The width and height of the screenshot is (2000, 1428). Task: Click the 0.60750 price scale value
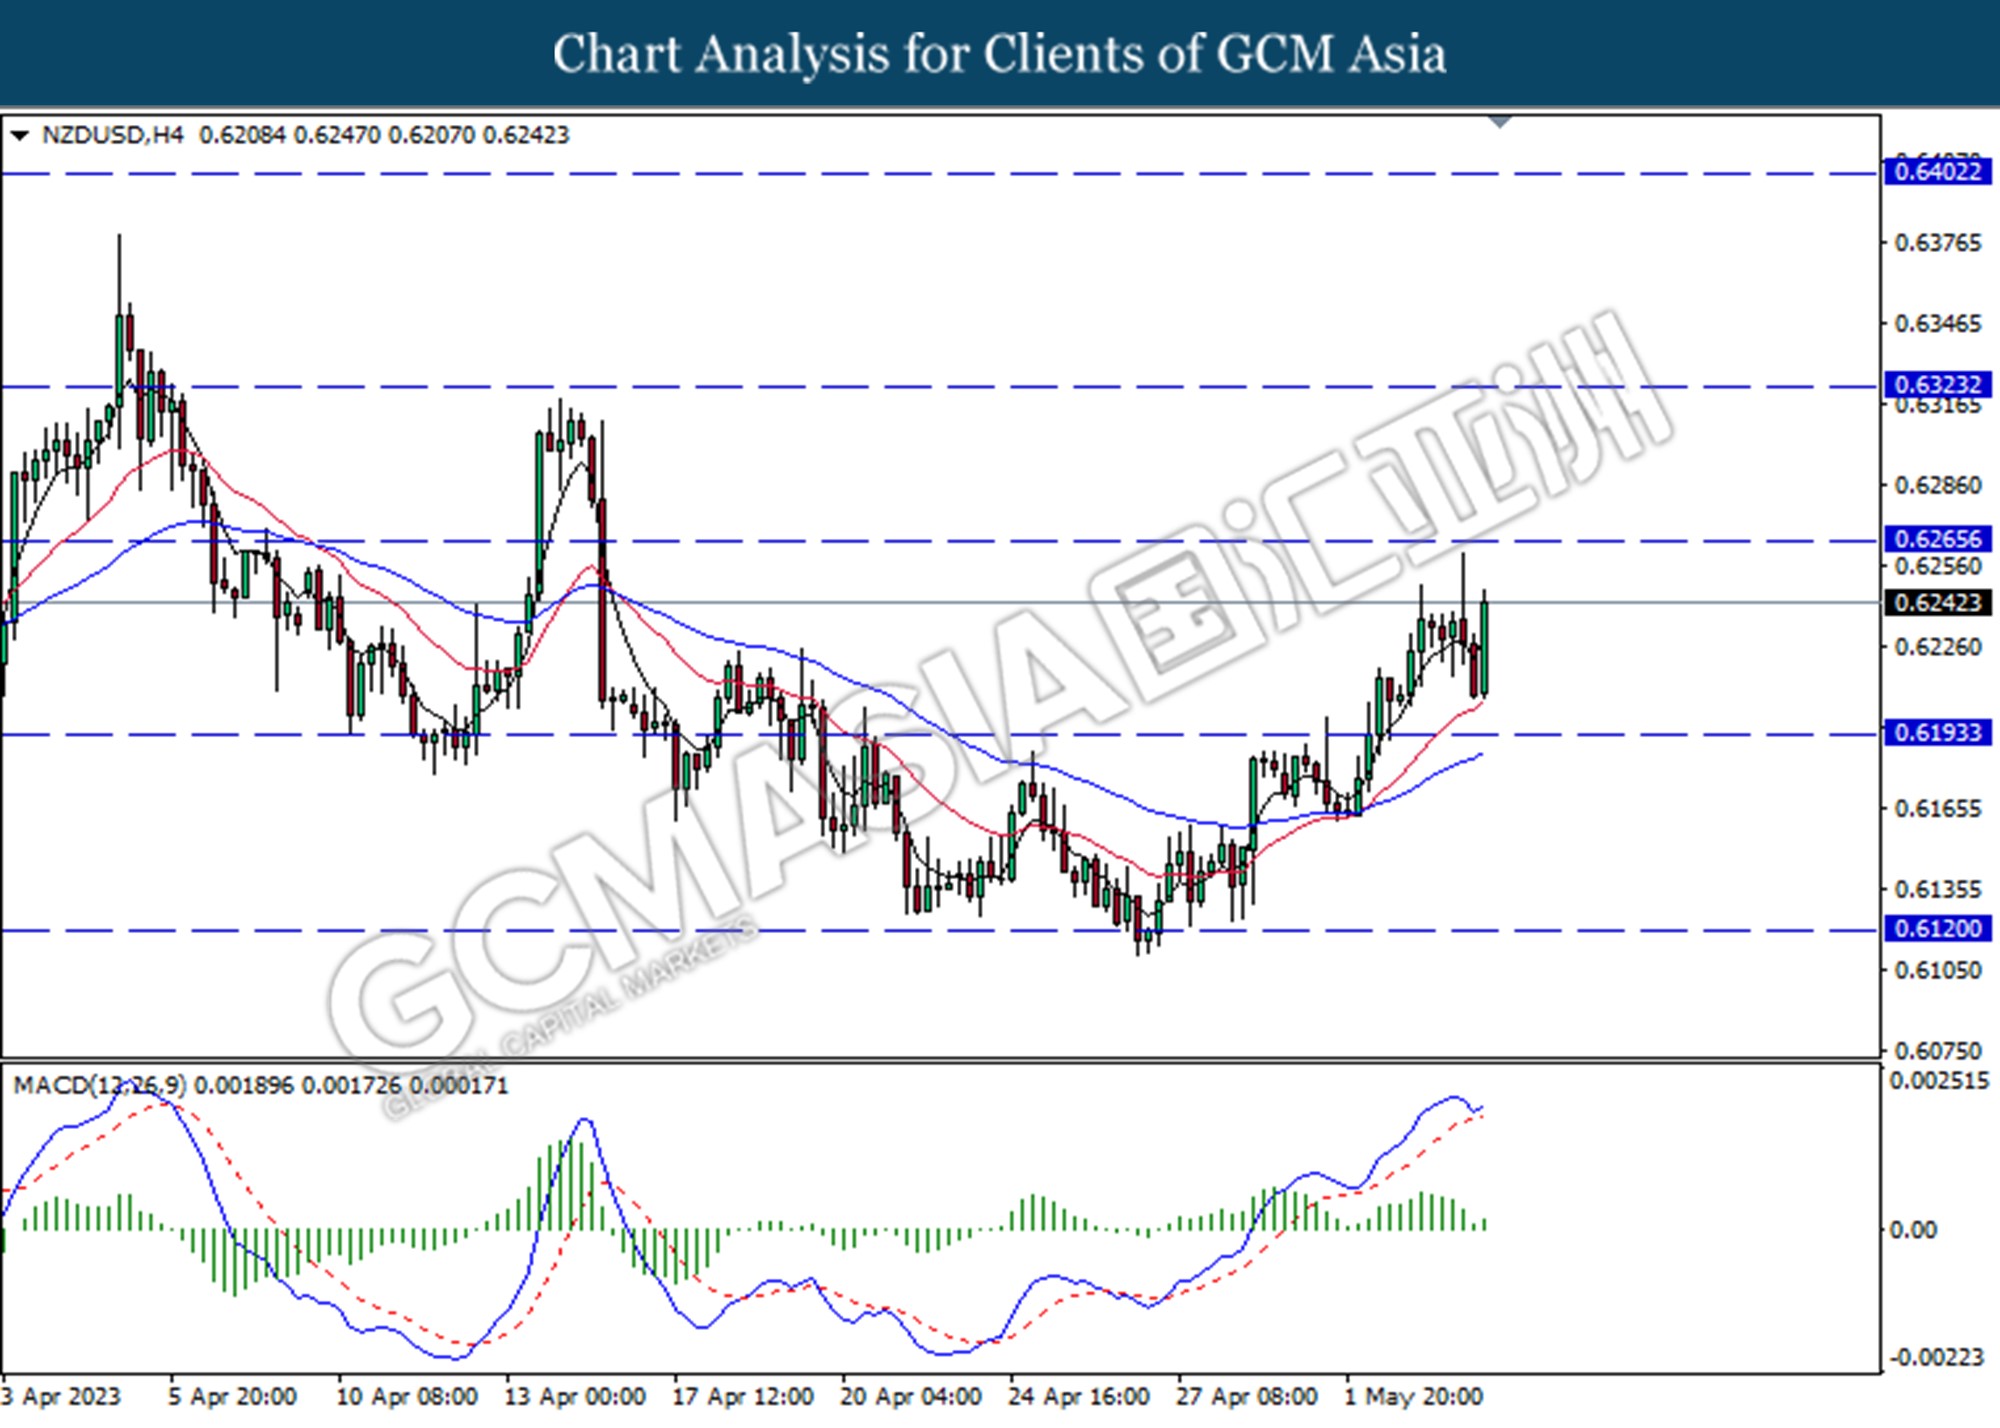pos(1938,1050)
